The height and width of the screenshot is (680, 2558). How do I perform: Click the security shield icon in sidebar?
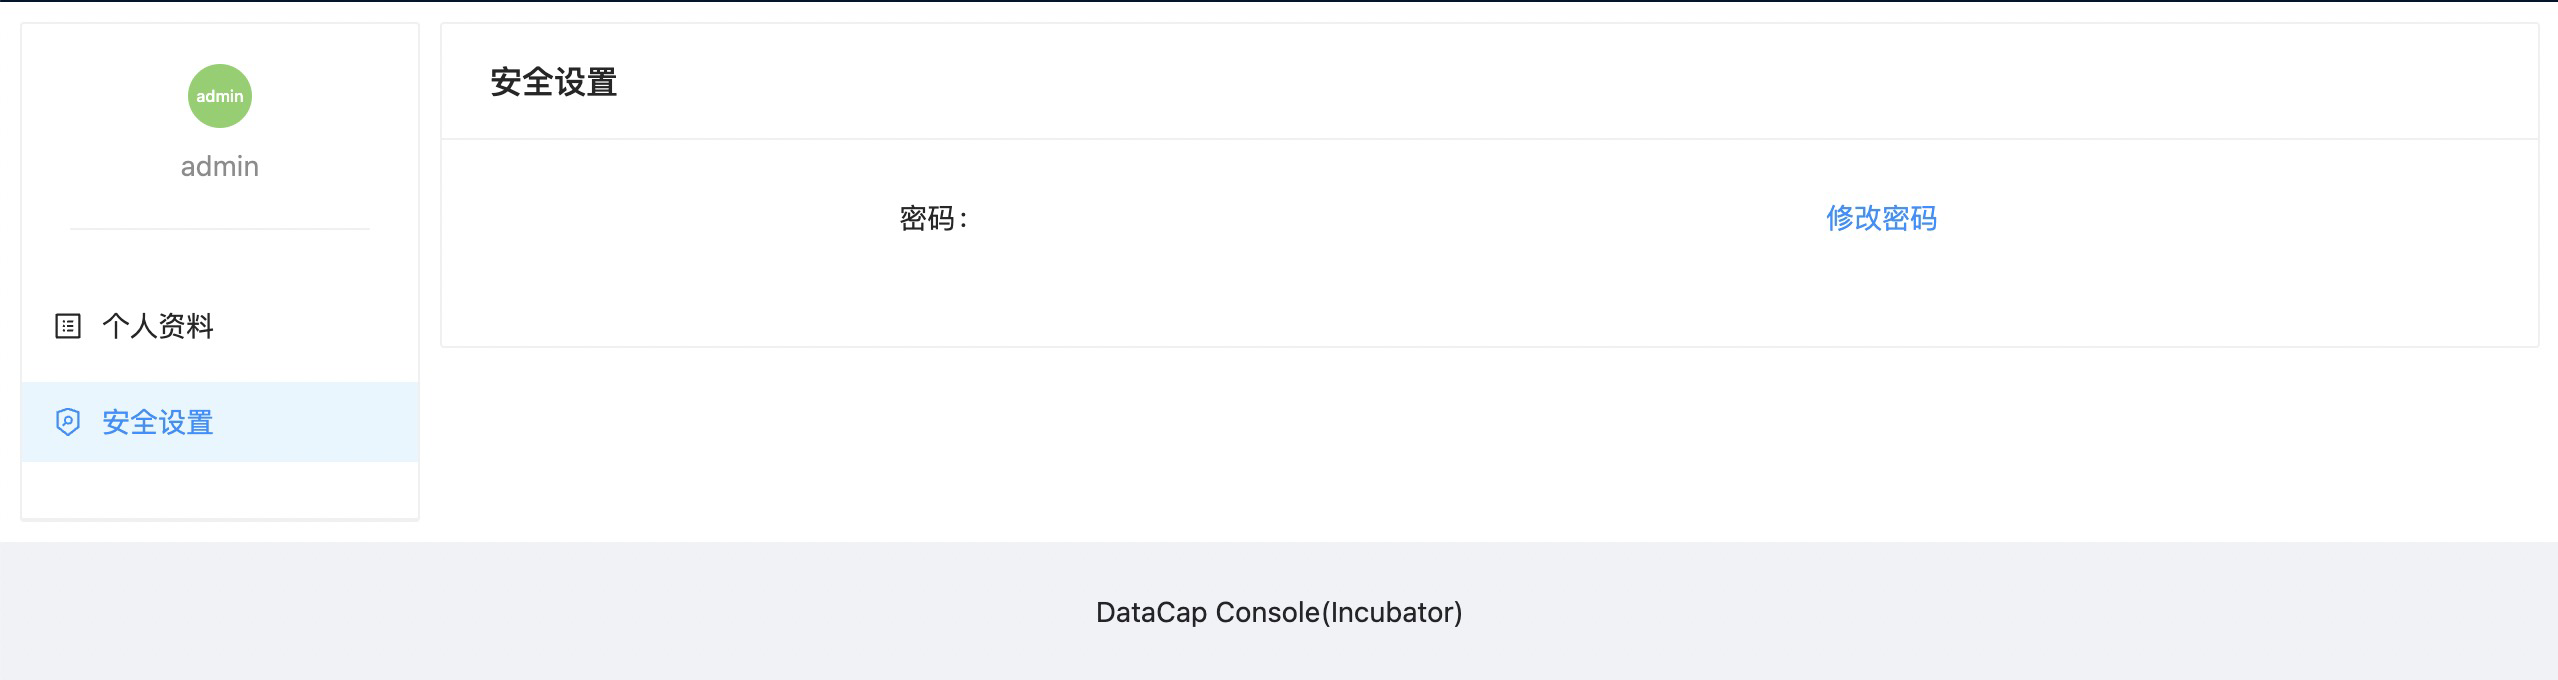tap(68, 422)
